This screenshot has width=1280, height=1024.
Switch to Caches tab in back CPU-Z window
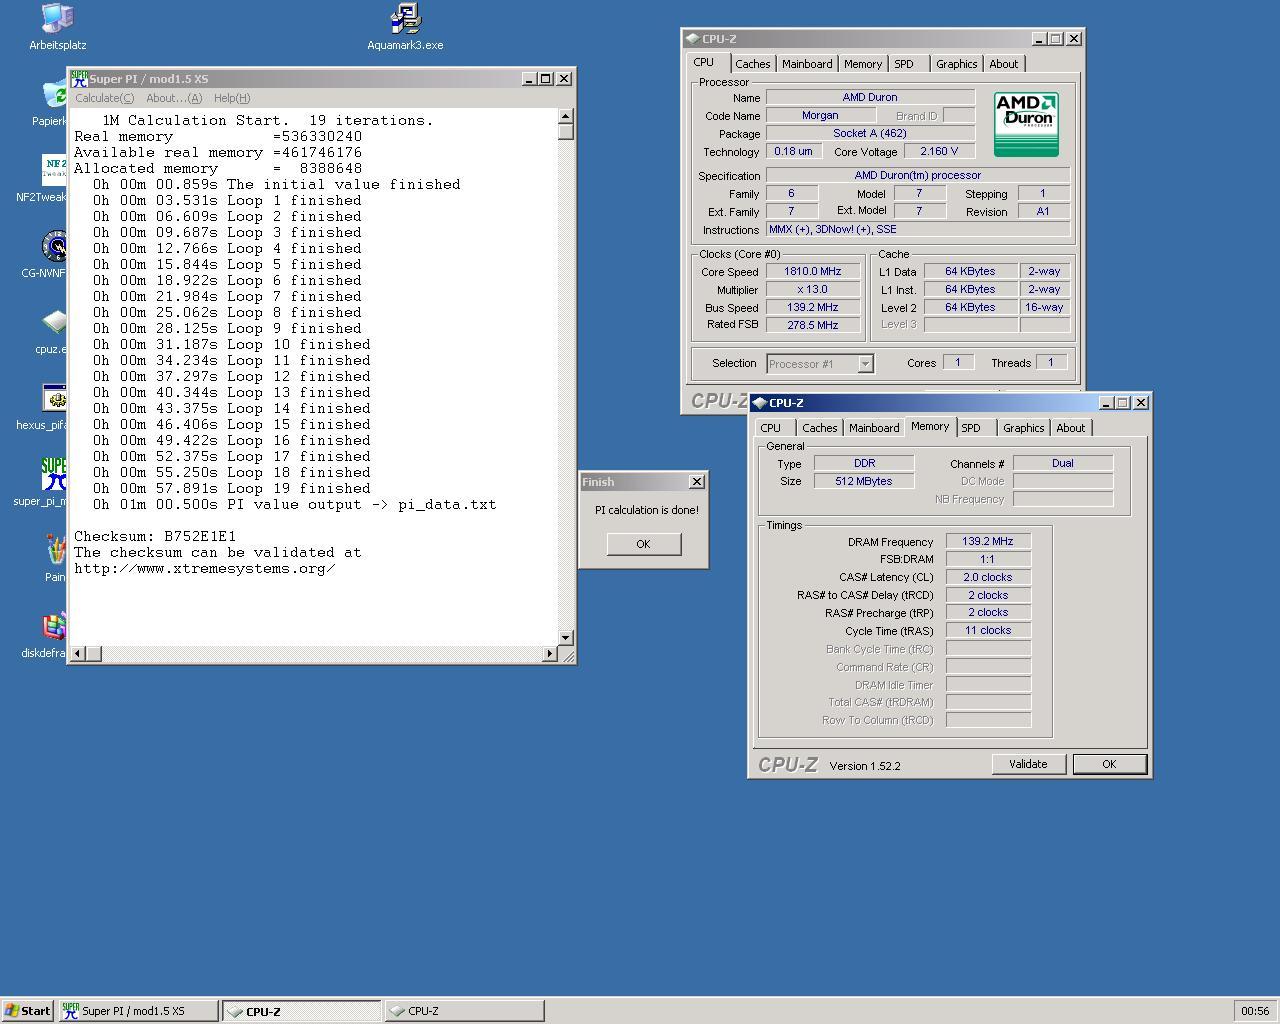753,64
